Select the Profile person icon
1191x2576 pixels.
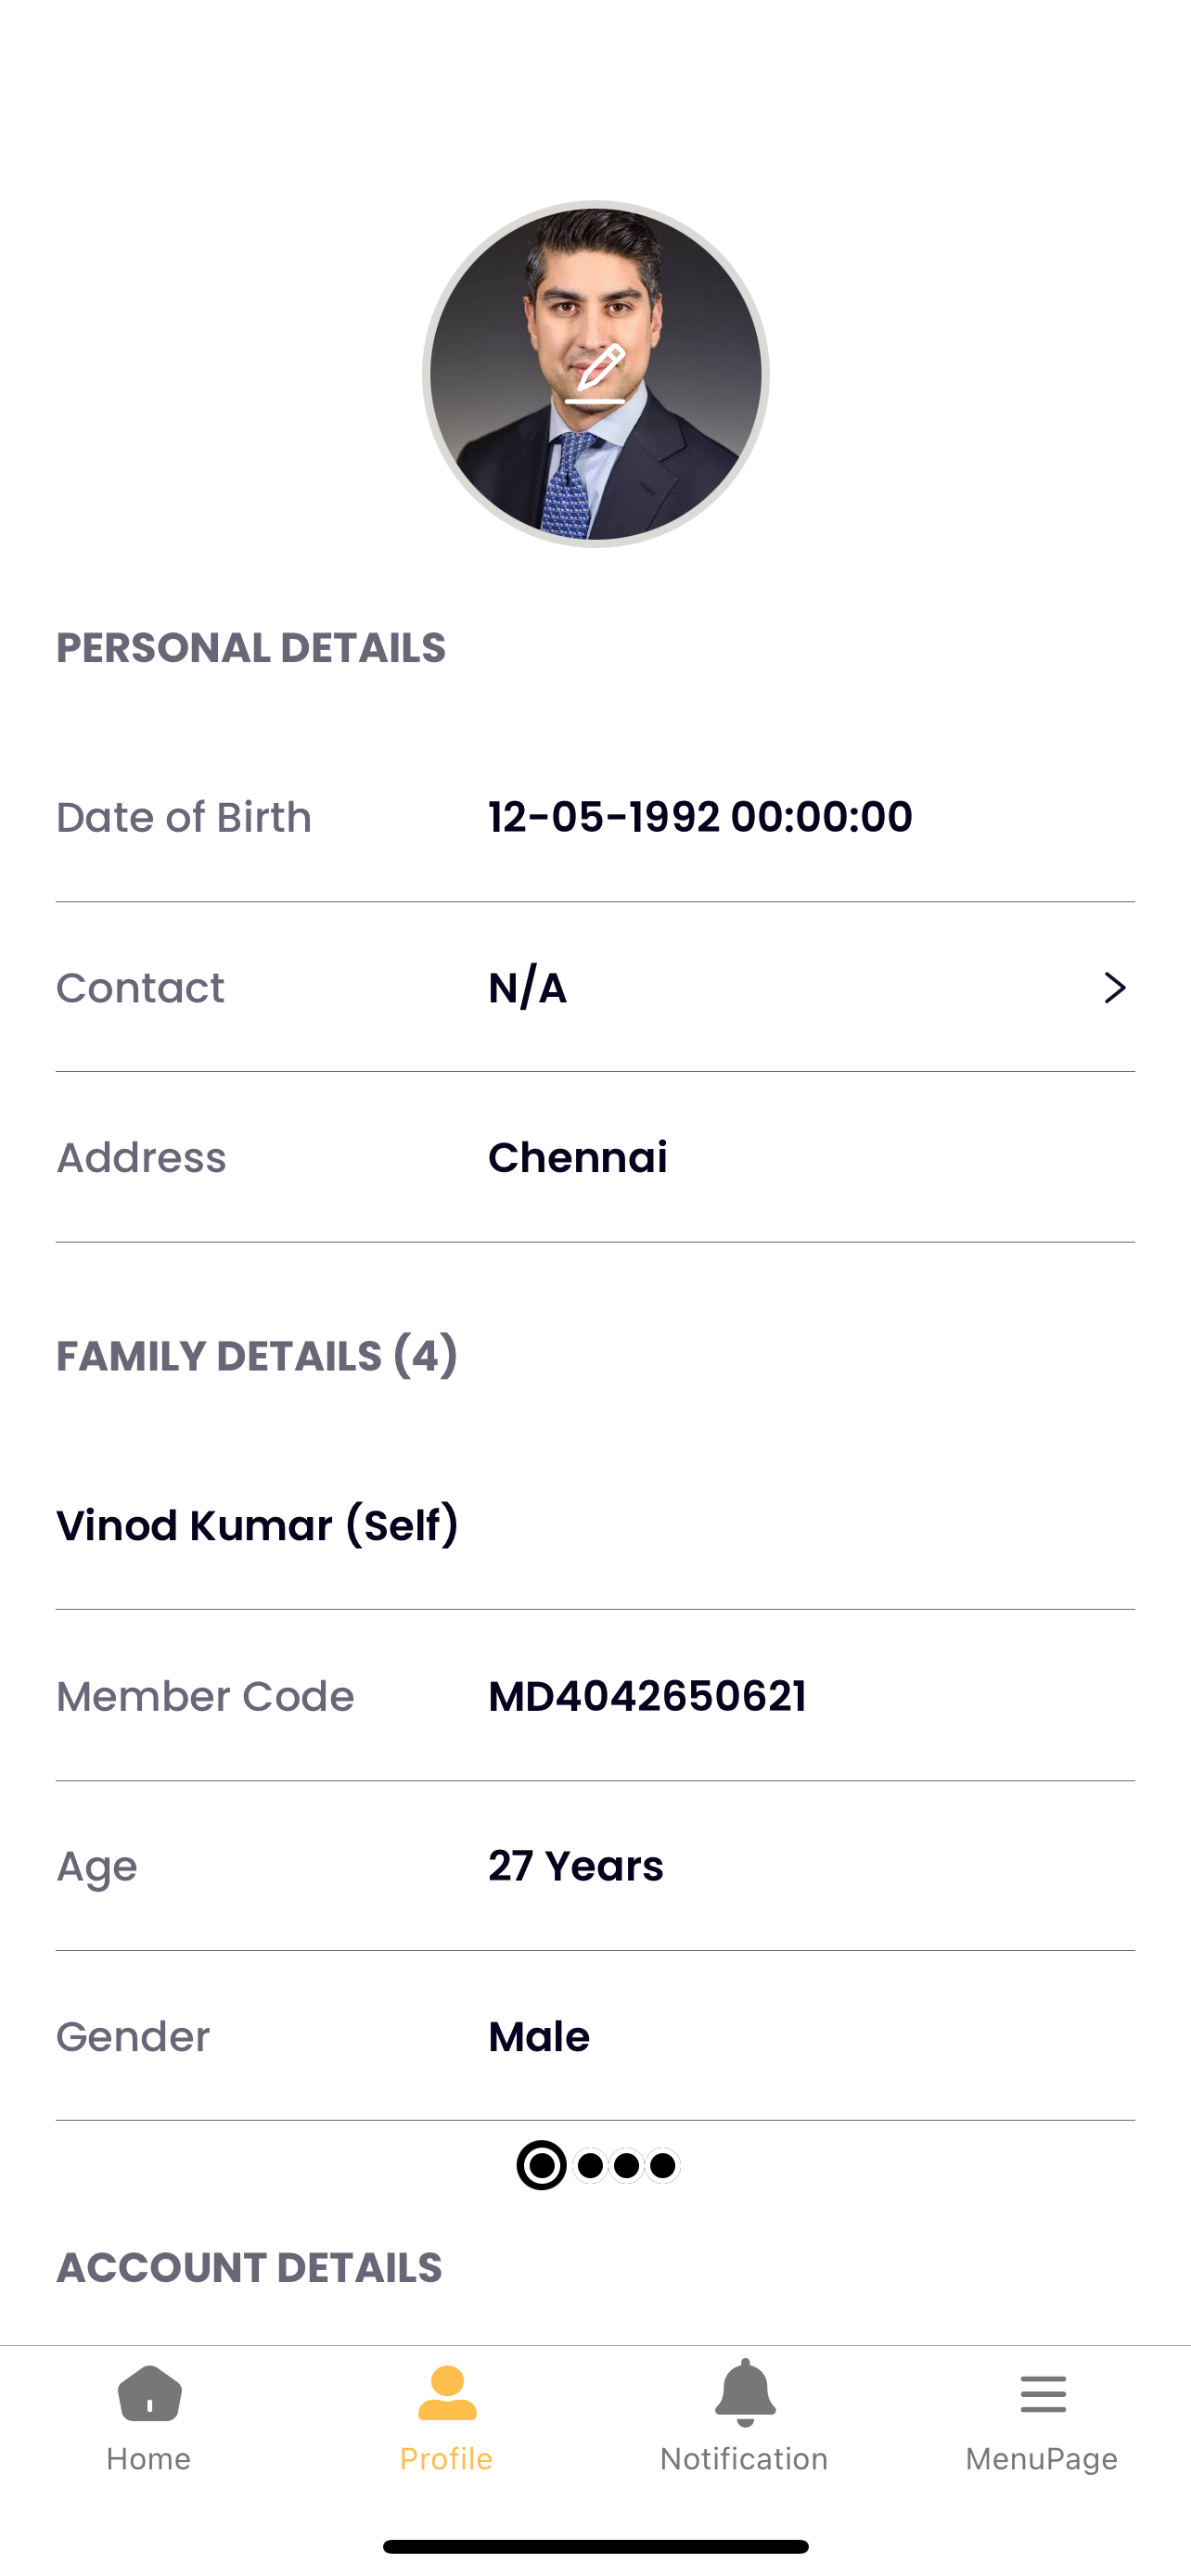[x=447, y=2393]
